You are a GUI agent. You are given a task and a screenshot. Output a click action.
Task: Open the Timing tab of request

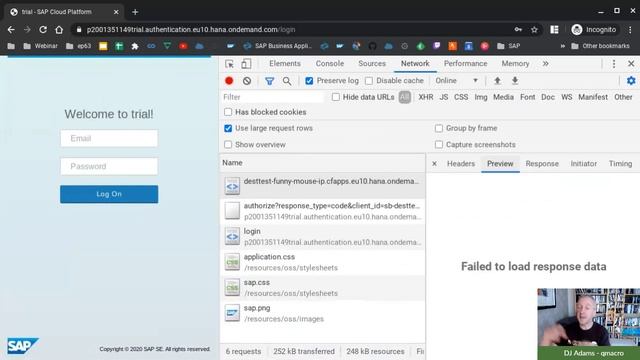pyautogui.click(x=620, y=164)
